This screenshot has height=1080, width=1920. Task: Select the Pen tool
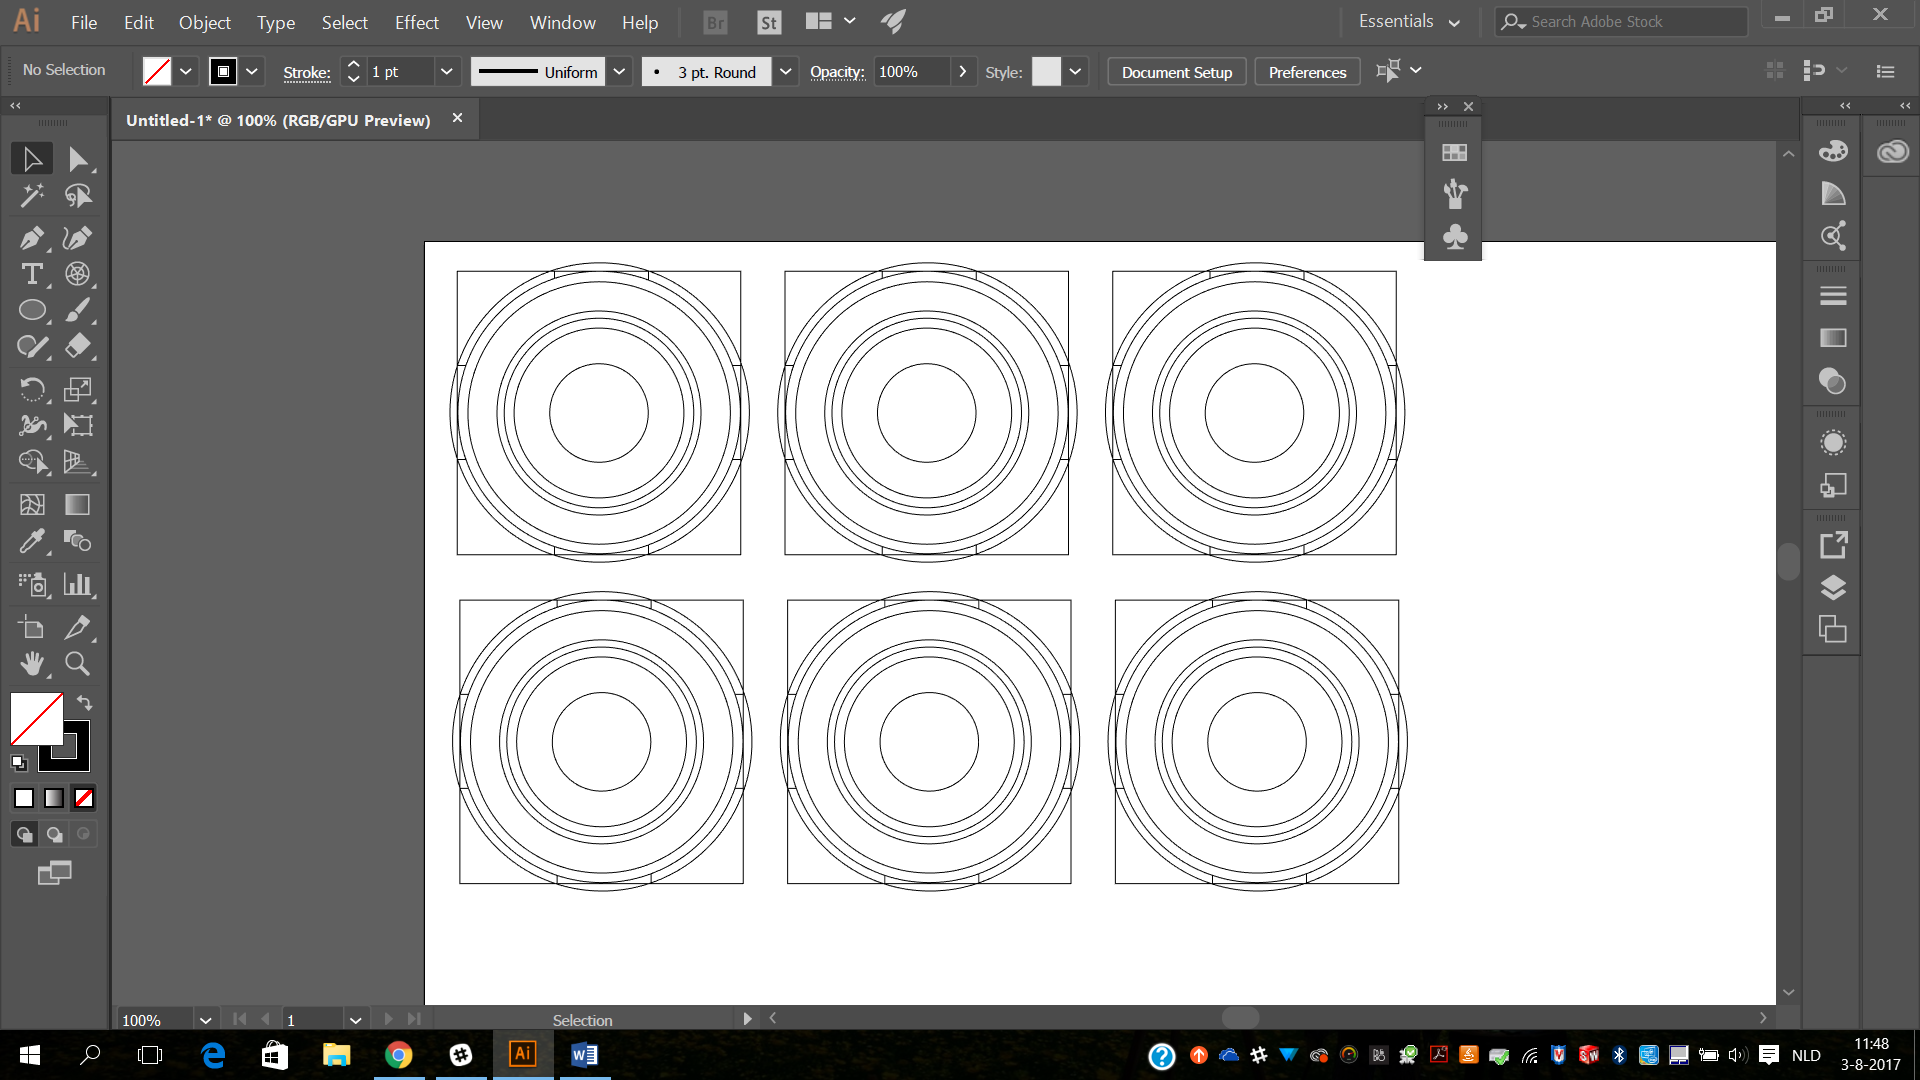click(31, 238)
